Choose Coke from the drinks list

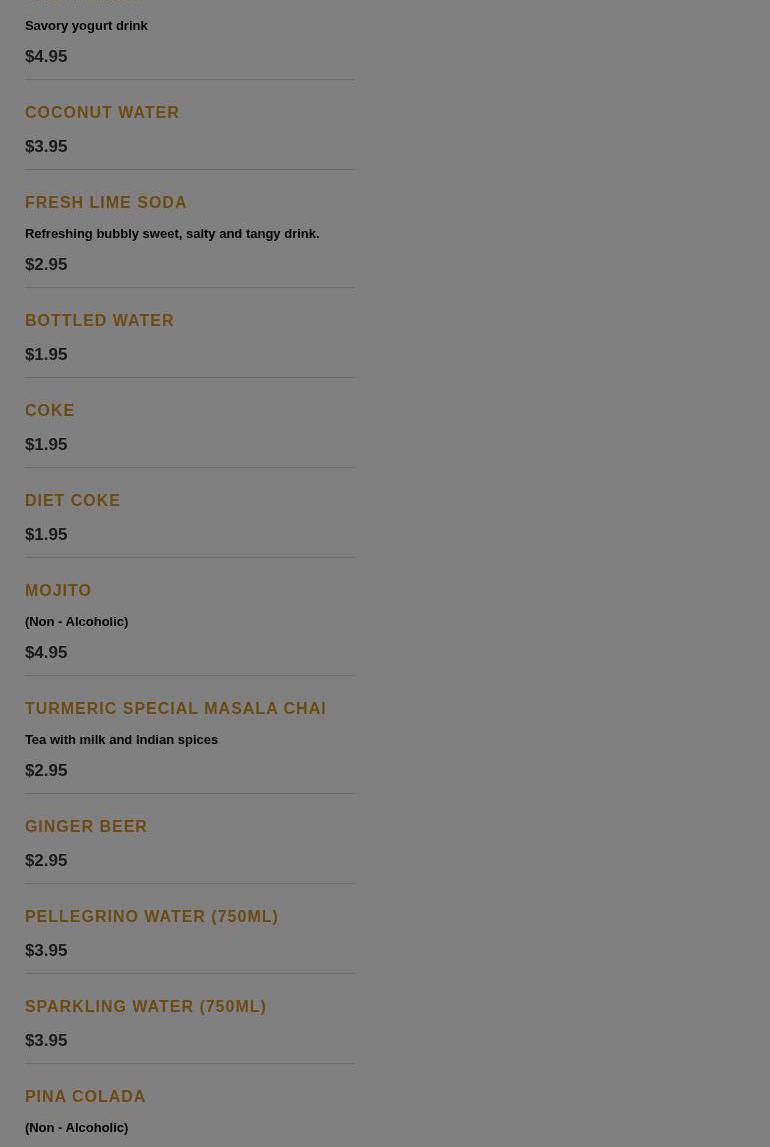50,411
